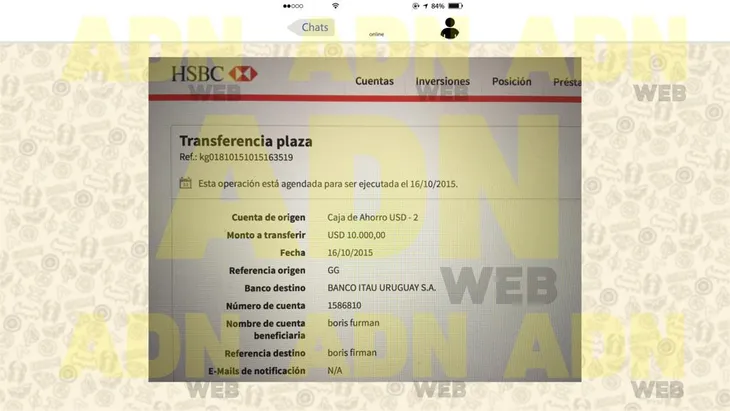
Task: Tap the online status text
Action: [377, 34]
